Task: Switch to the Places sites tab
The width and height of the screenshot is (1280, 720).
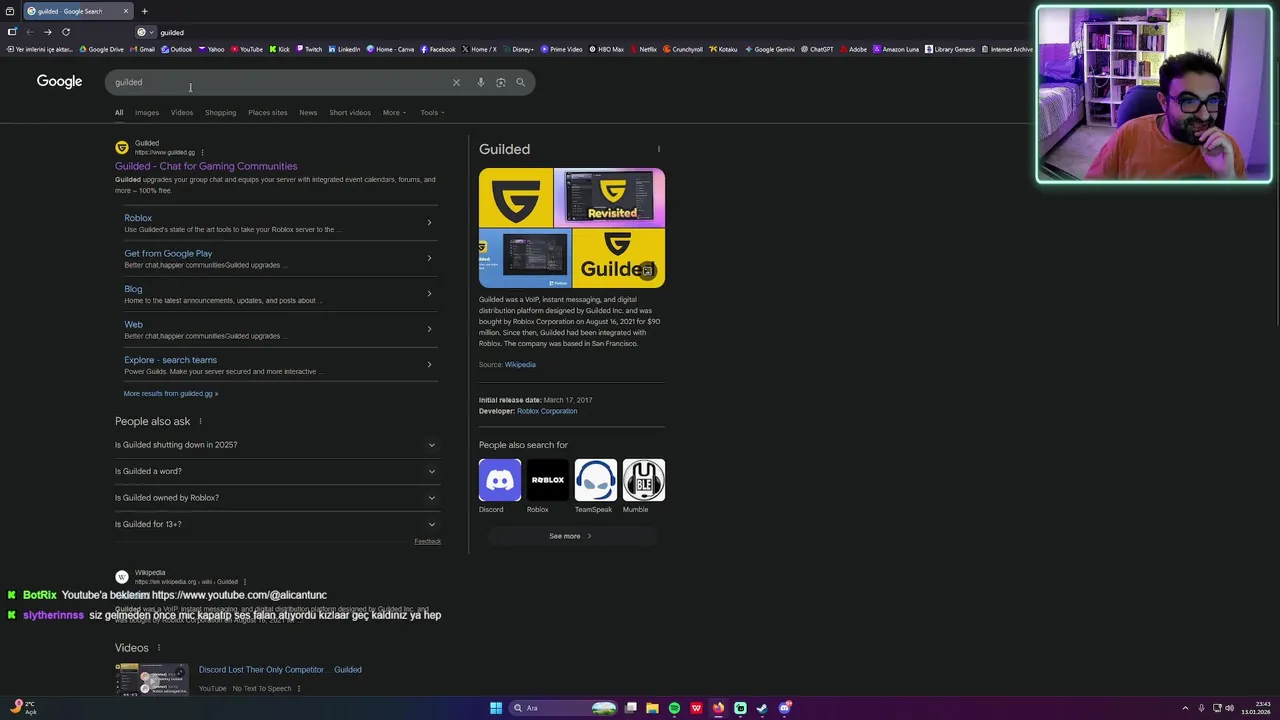Action: pyautogui.click(x=268, y=112)
